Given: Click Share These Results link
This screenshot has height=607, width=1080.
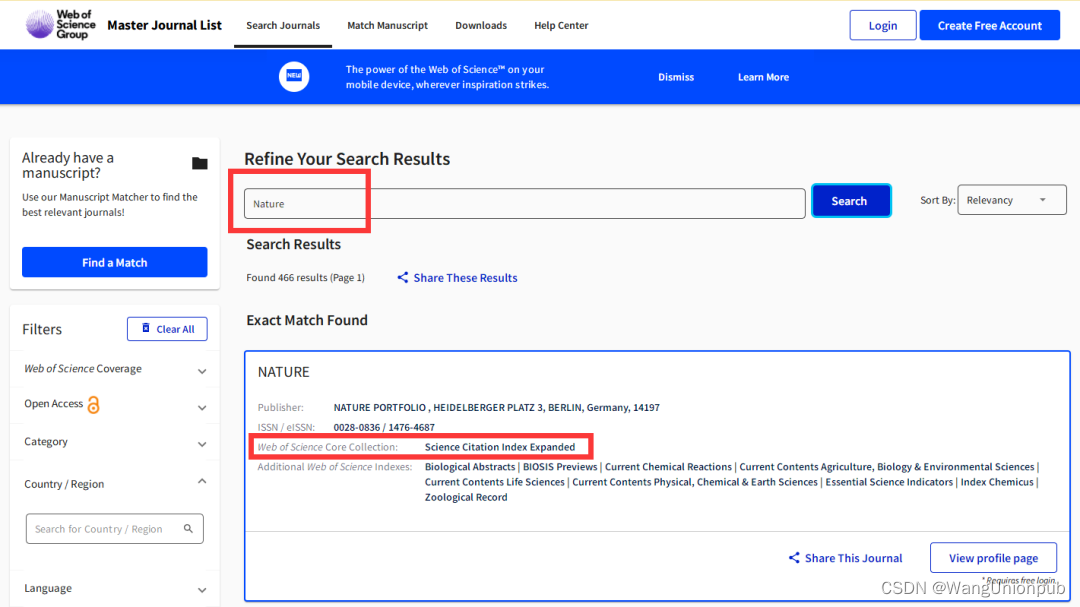Looking at the screenshot, I should (465, 278).
